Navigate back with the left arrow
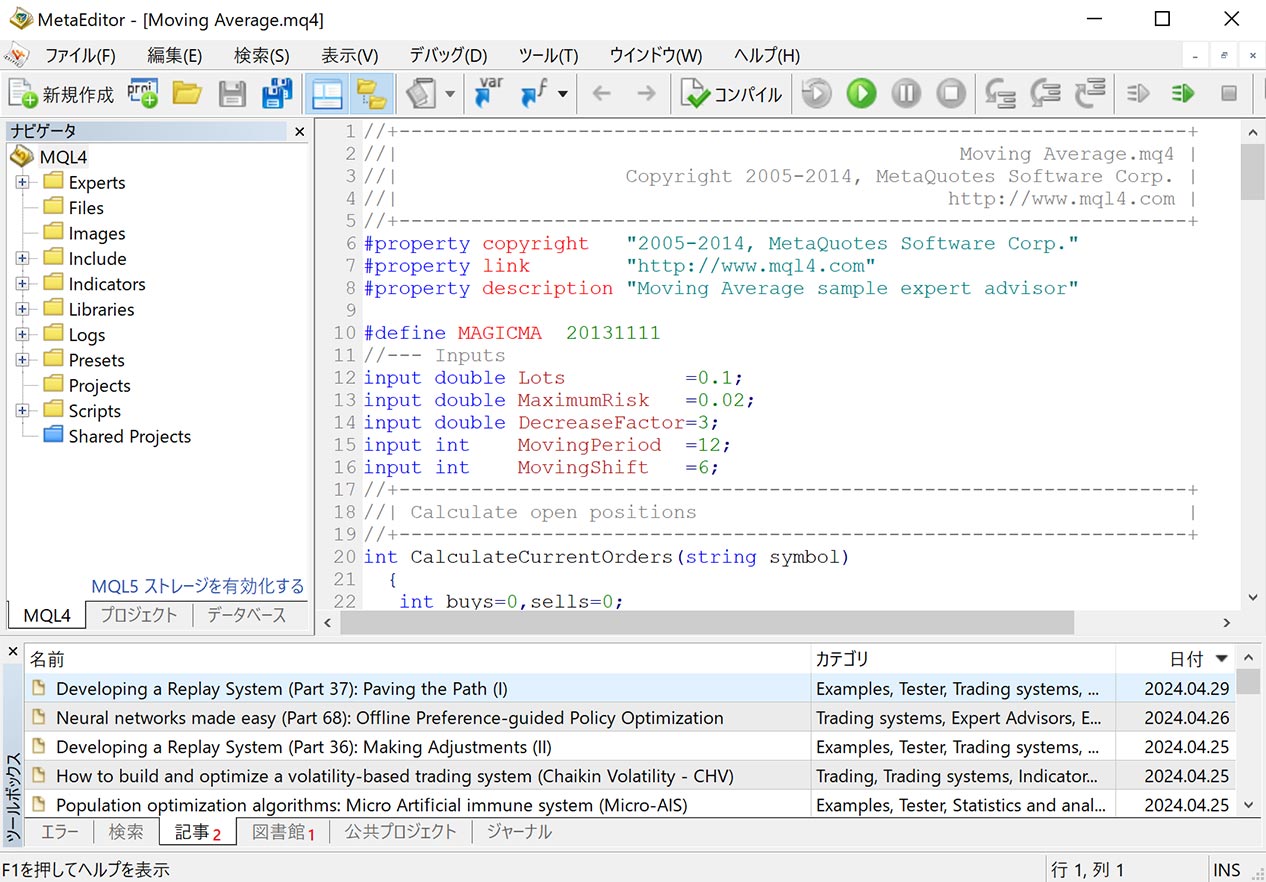1266x882 pixels. tap(601, 94)
